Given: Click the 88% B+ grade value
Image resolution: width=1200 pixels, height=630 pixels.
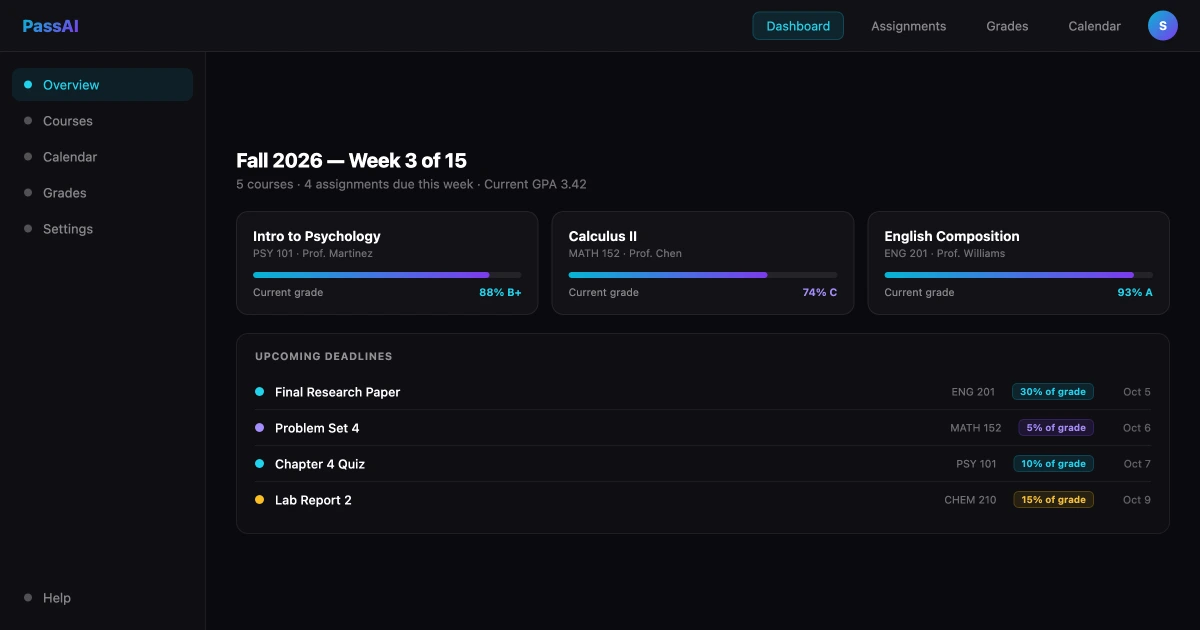Looking at the screenshot, I should [500, 293].
